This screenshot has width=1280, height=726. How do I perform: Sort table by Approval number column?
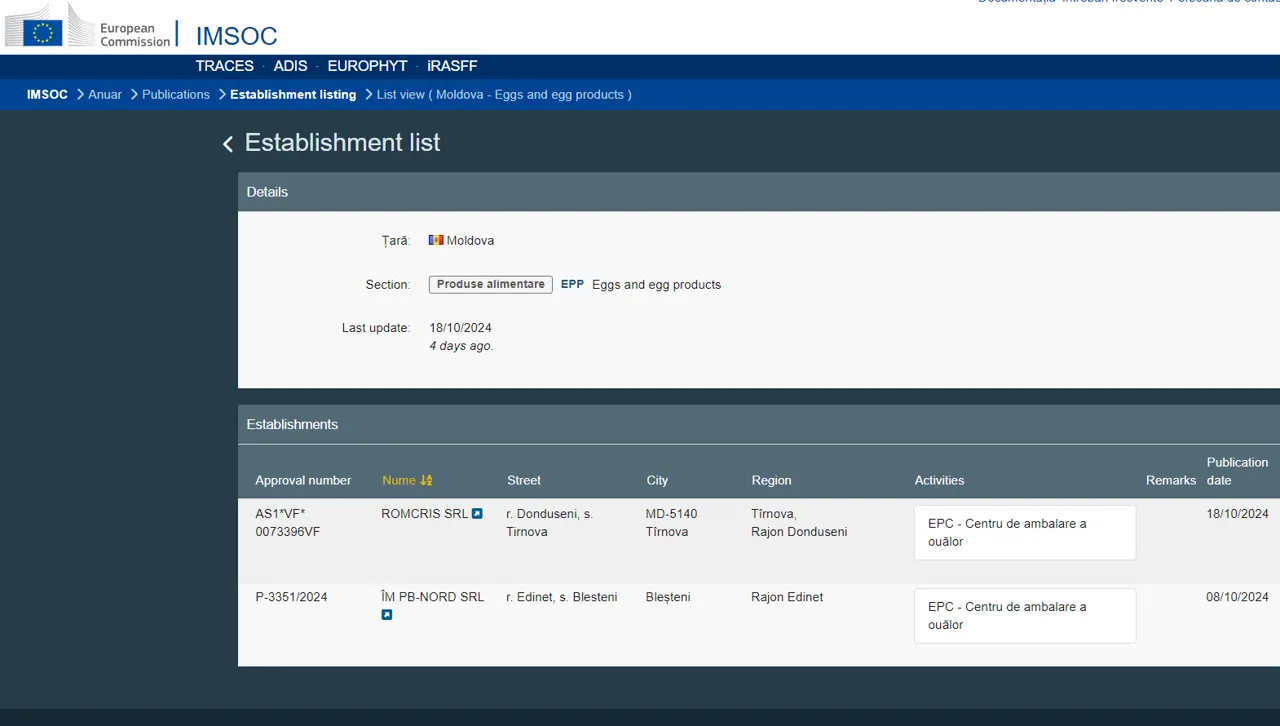point(303,481)
